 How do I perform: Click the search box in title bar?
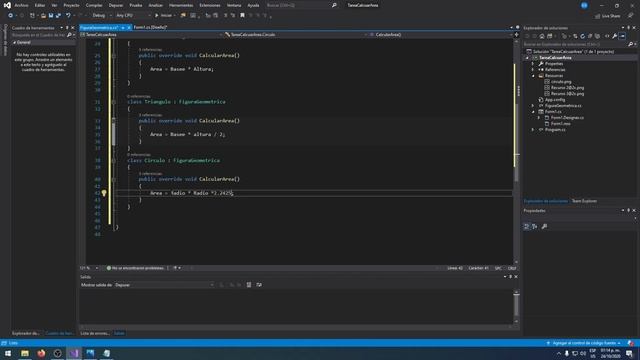[301, 5]
